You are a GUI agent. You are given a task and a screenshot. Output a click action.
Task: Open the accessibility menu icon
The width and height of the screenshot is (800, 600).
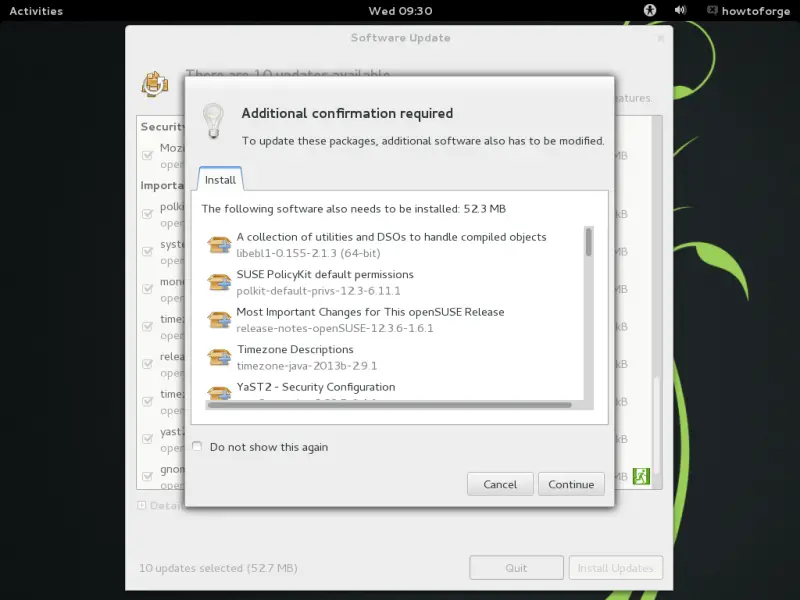point(649,10)
